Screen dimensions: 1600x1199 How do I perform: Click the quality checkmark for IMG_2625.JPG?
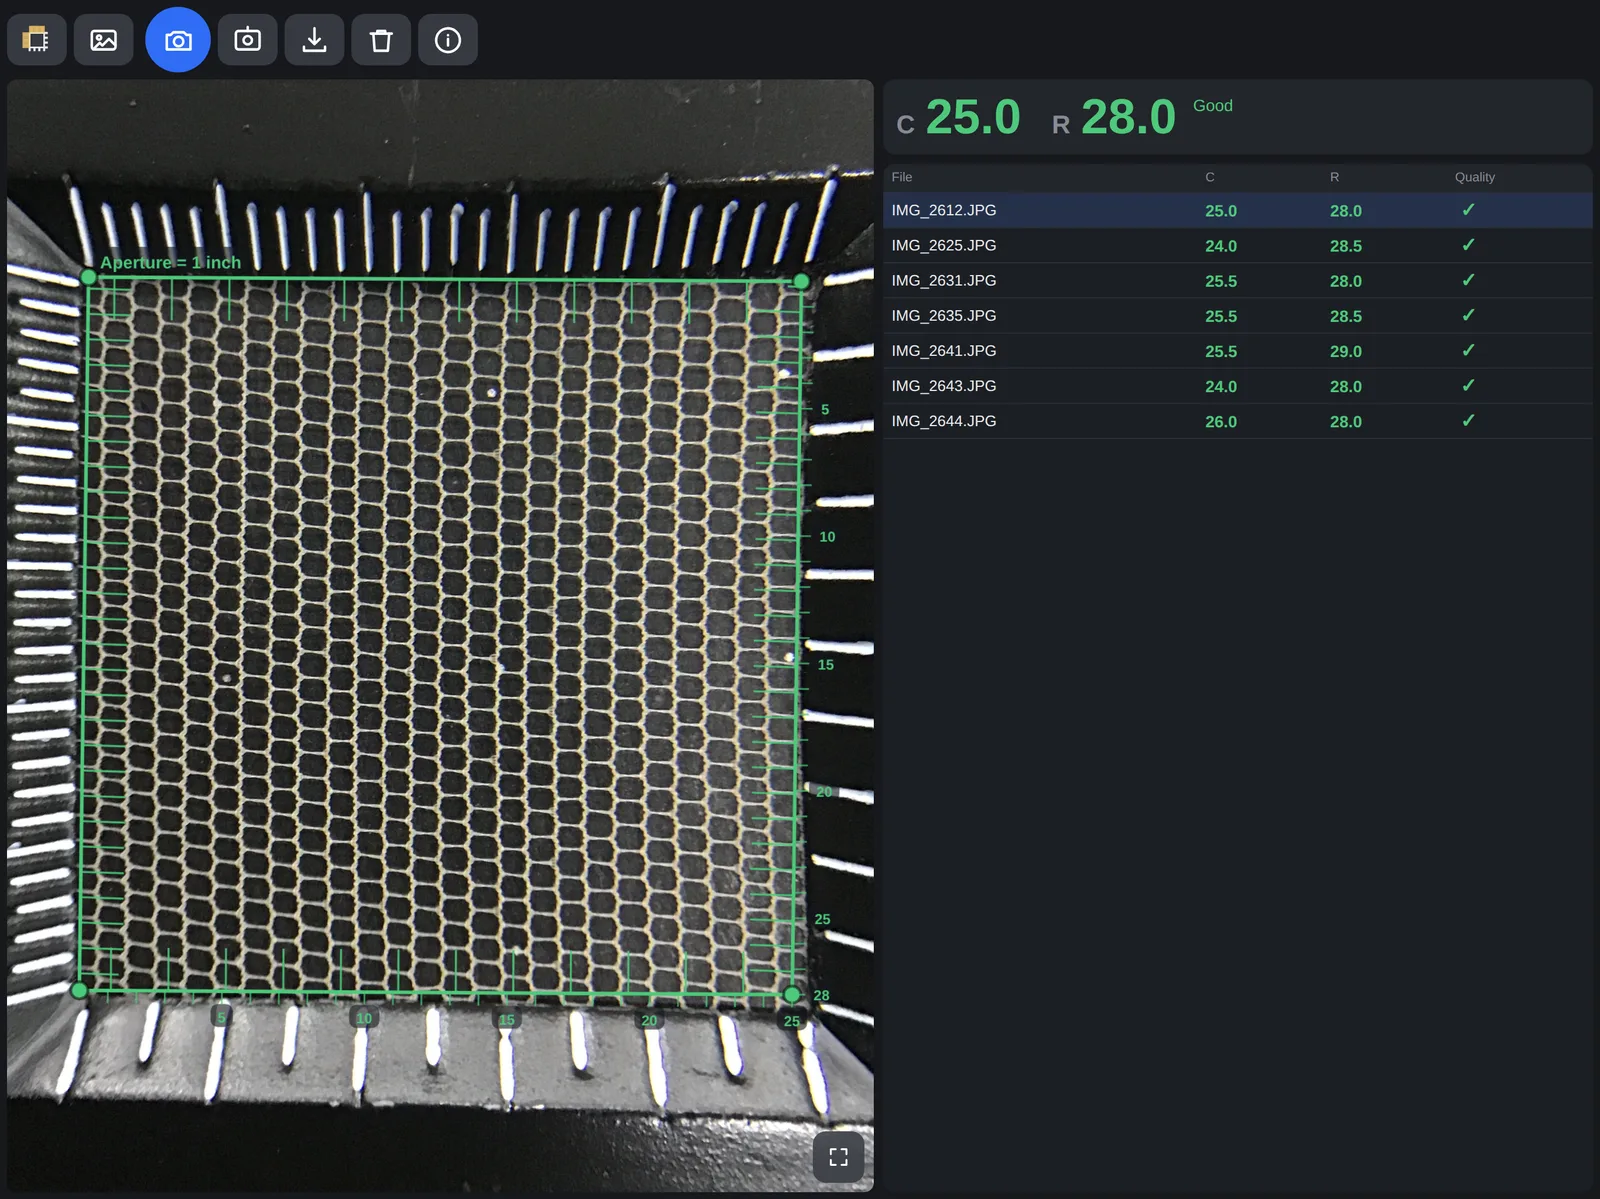point(1468,245)
